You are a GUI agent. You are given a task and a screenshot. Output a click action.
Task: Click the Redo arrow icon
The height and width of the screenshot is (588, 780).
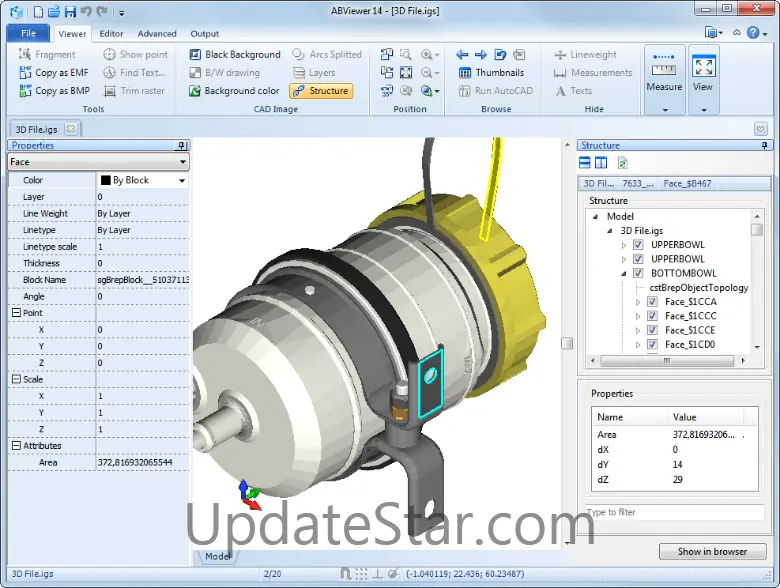point(102,11)
